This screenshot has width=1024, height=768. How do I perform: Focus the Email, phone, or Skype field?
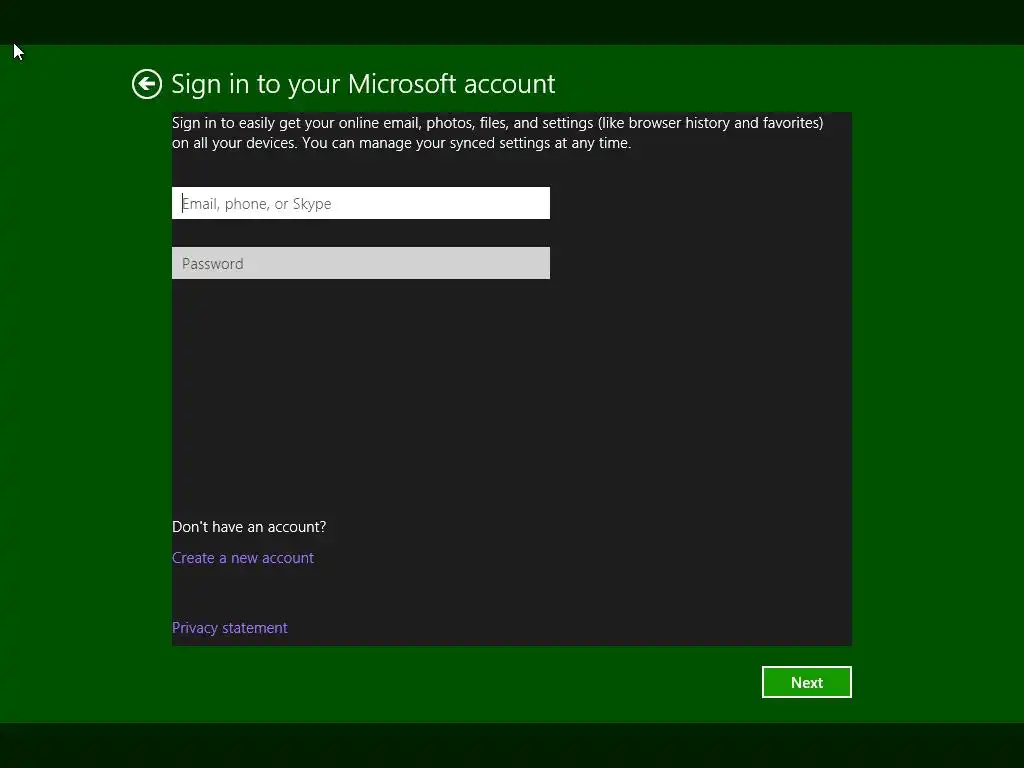pyautogui.click(x=360, y=203)
